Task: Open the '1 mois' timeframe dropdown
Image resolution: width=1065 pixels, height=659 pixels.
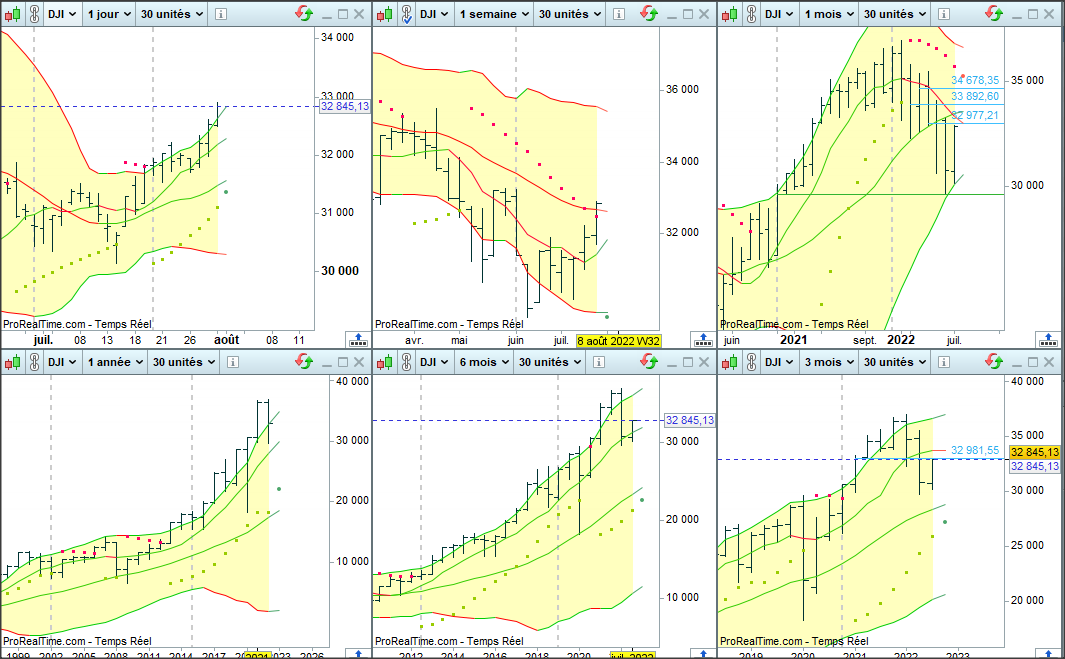Action: click(x=829, y=14)
